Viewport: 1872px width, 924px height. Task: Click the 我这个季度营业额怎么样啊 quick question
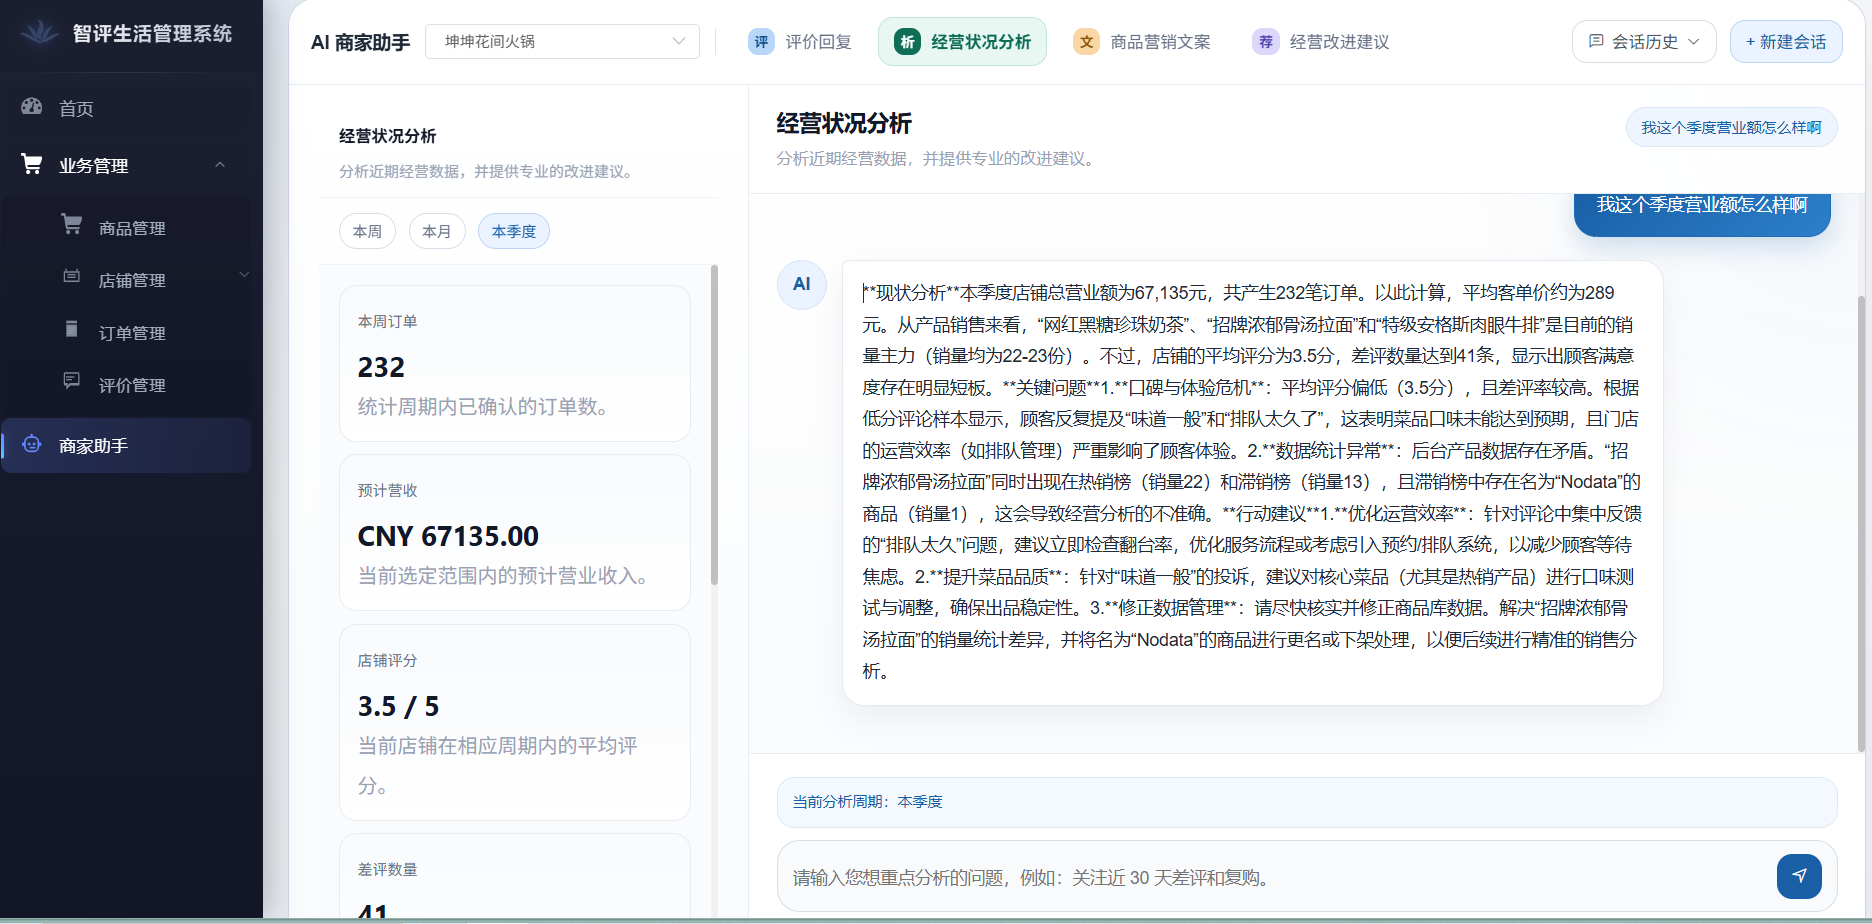click(1731, 127)
